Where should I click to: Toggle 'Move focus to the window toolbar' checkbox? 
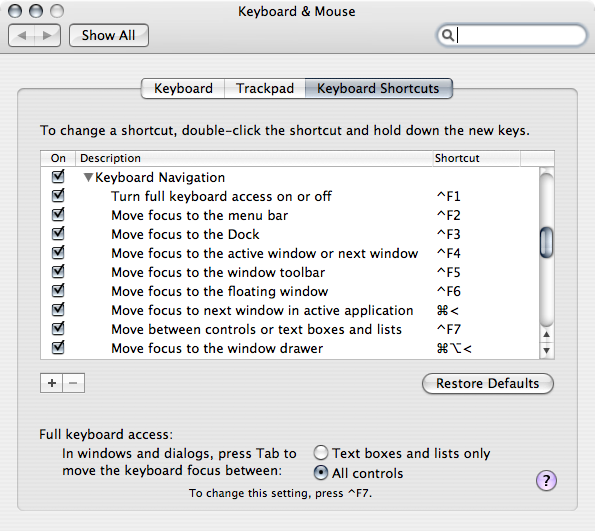click(58, 271)
